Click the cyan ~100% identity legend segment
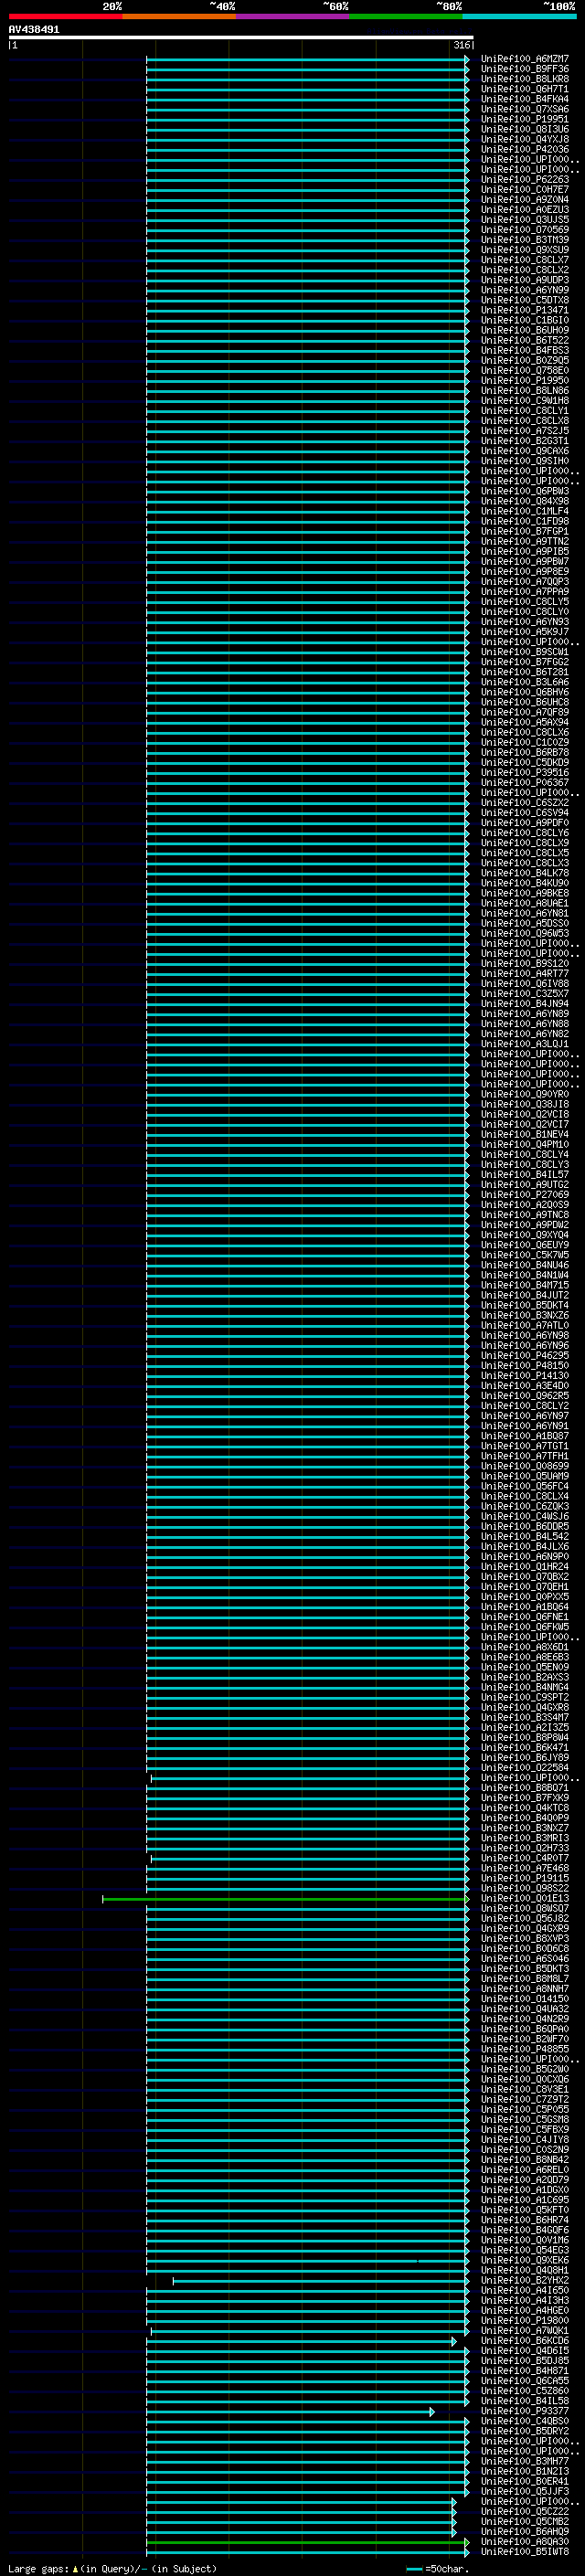The height and width of the screenshot is (2576, 585). [519, 16]
